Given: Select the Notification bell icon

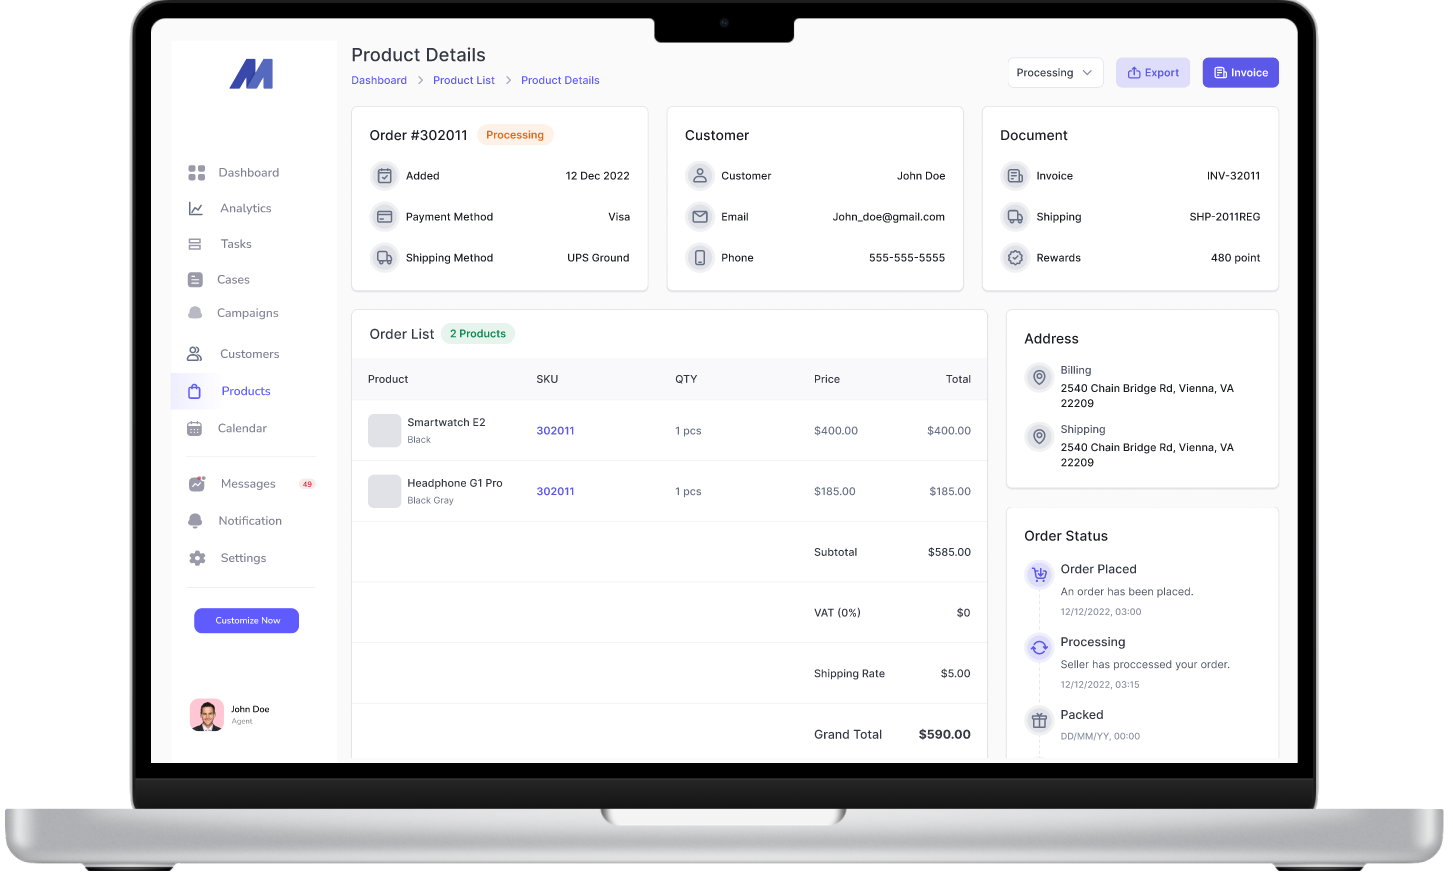Looking at the screenshot, I should pyautogui.click(x=195, y=521).
